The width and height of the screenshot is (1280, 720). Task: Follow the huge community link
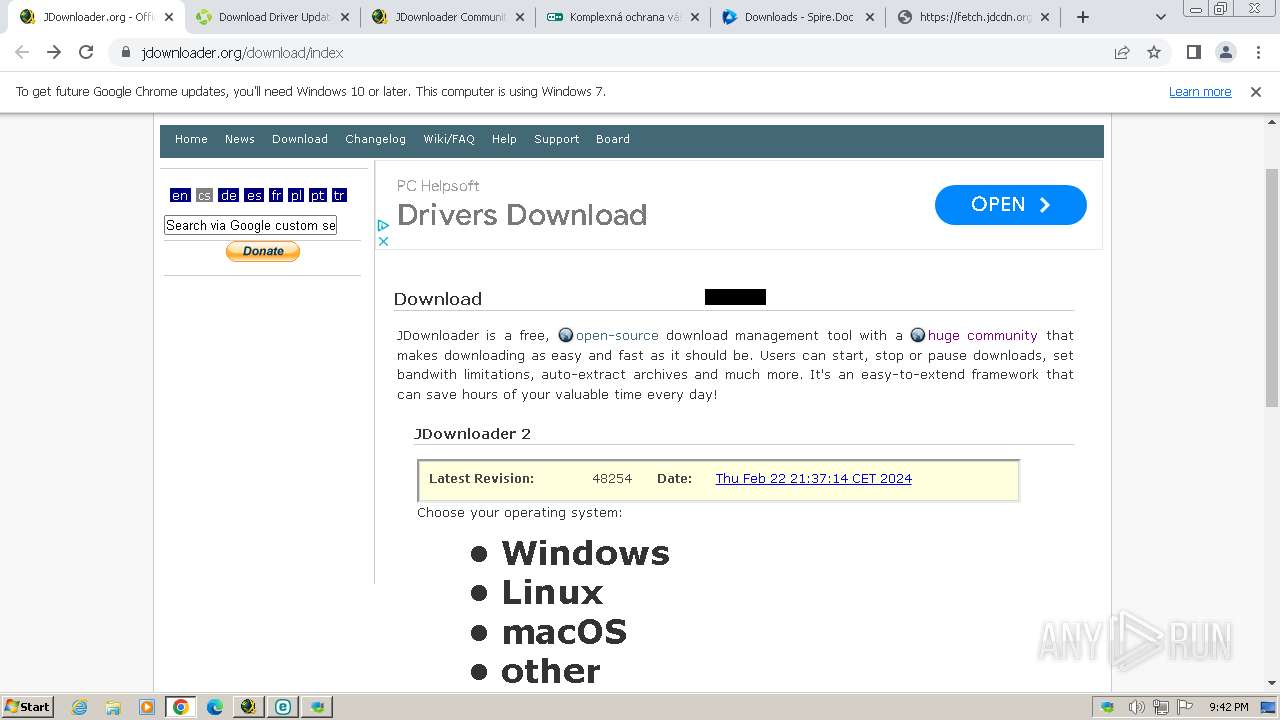[982, 335]
